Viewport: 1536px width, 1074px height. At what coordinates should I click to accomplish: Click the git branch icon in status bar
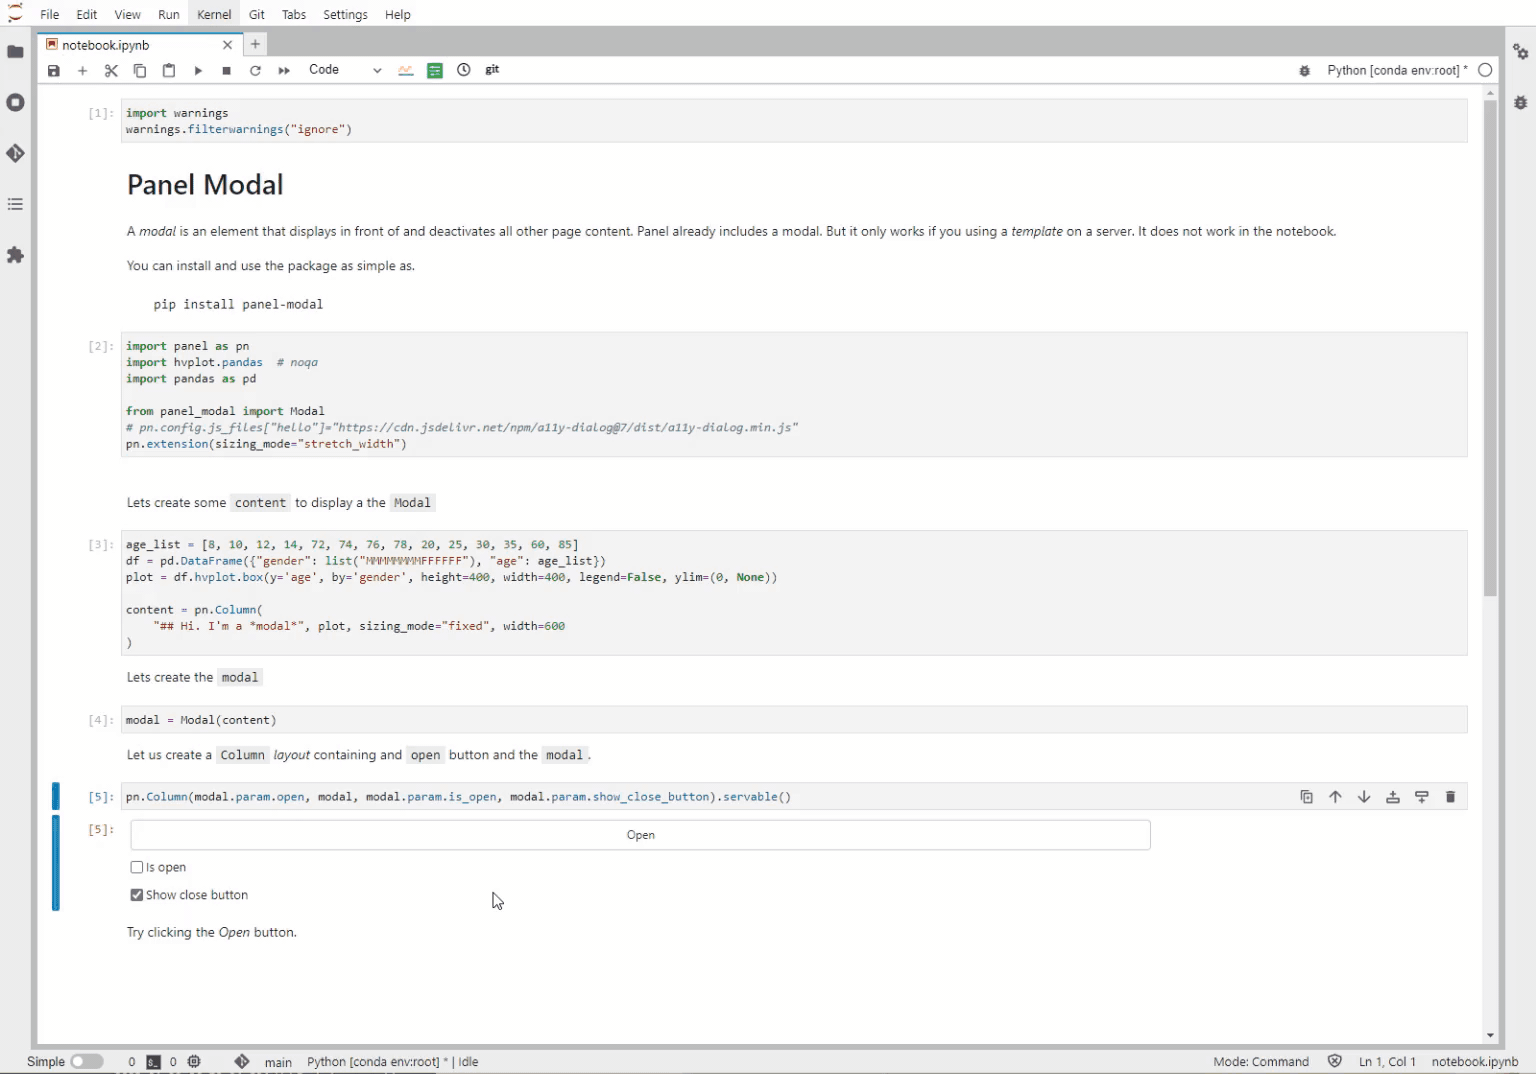[242, 1061]
